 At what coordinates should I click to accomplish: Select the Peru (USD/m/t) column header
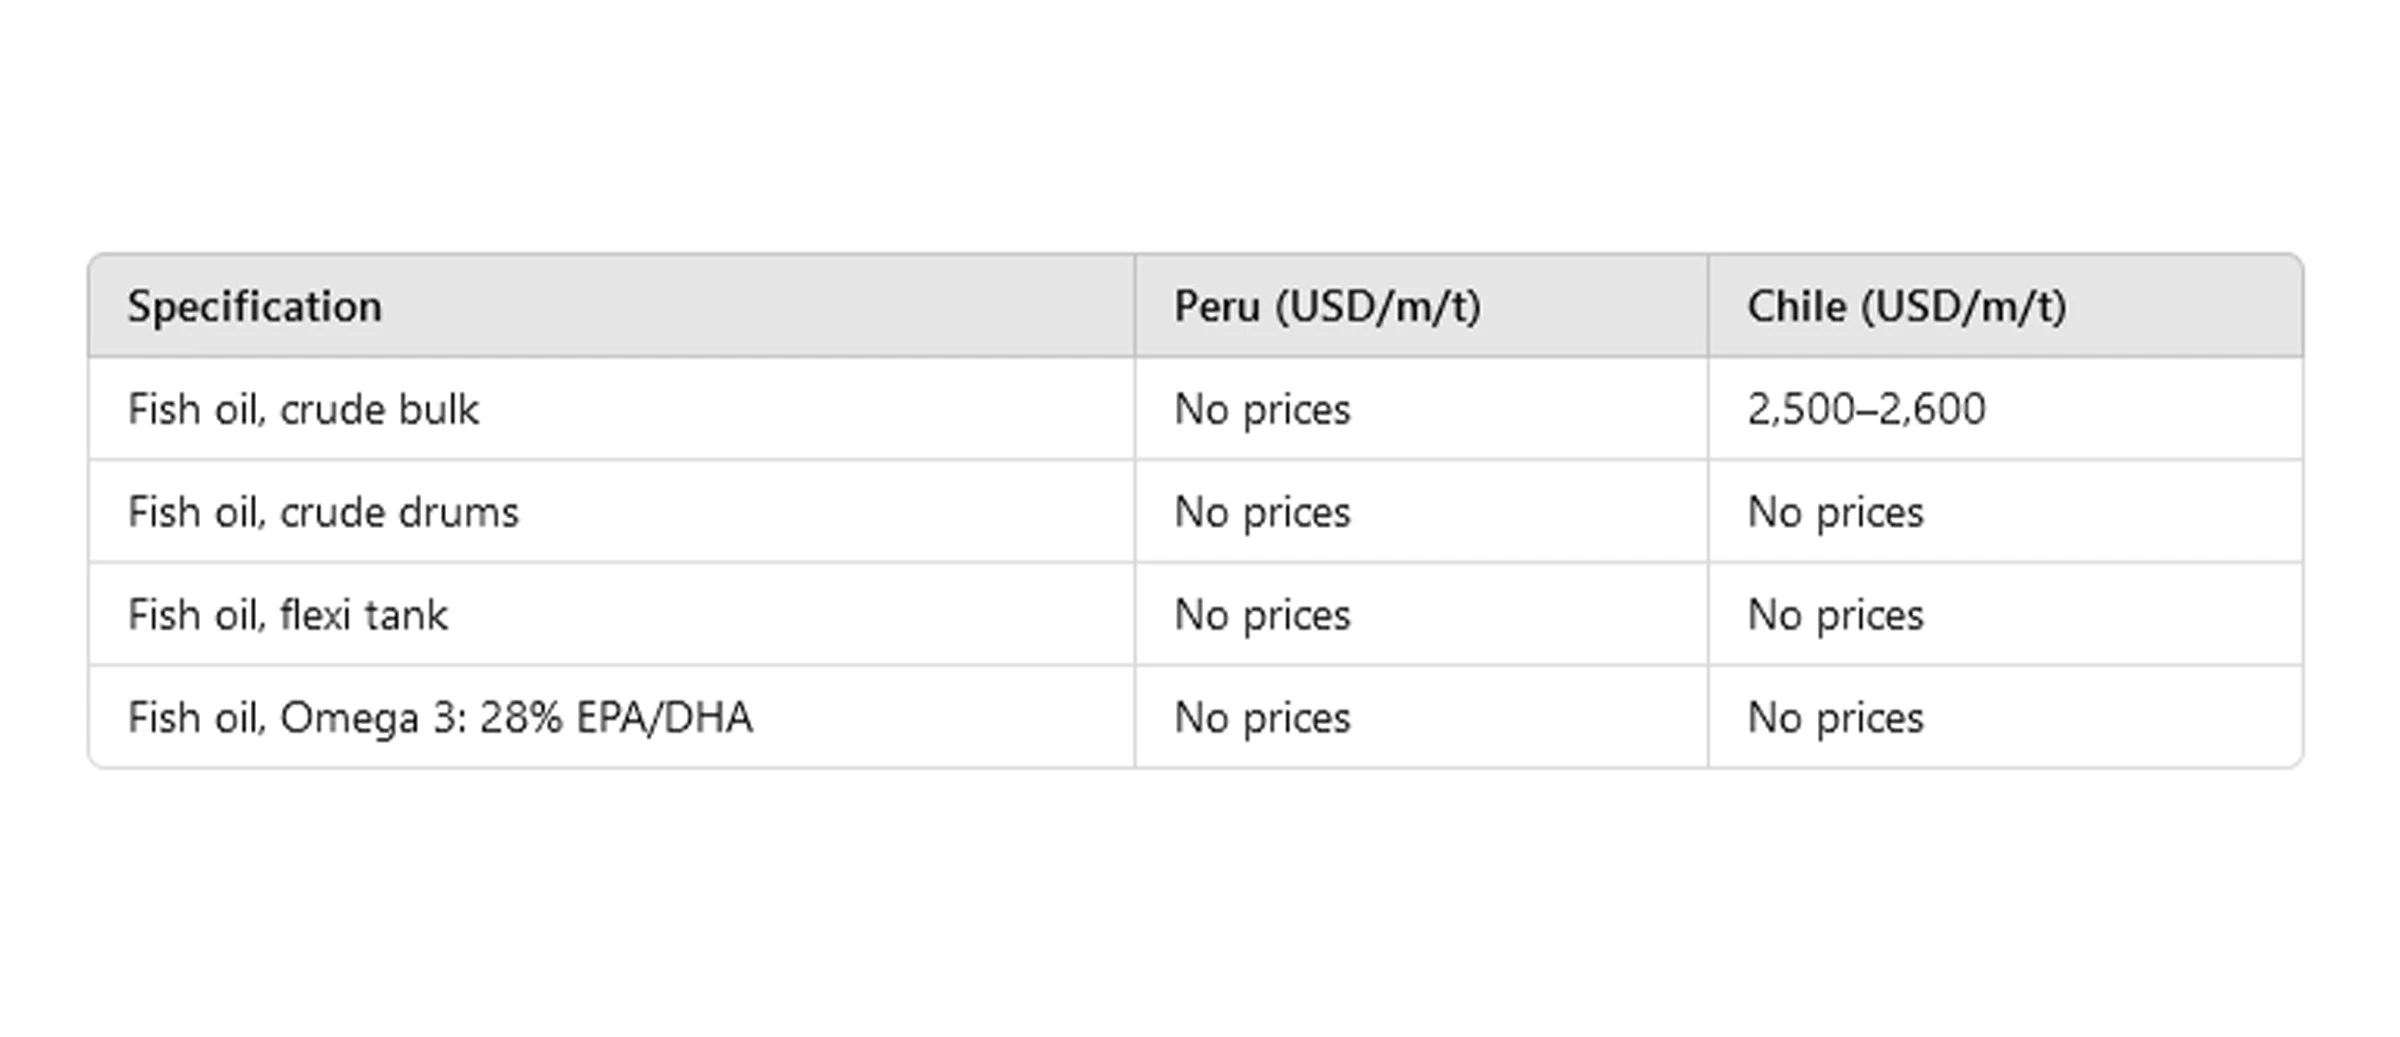click(1326, 306)
